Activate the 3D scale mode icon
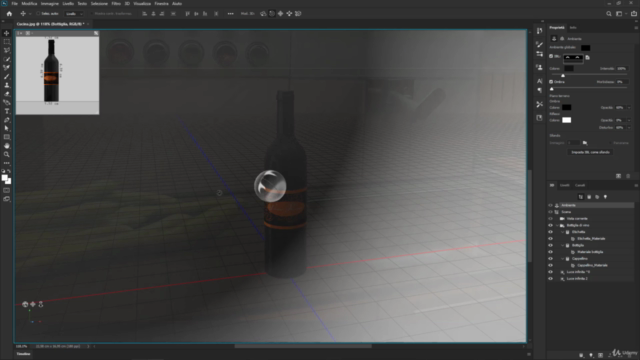 298,13
